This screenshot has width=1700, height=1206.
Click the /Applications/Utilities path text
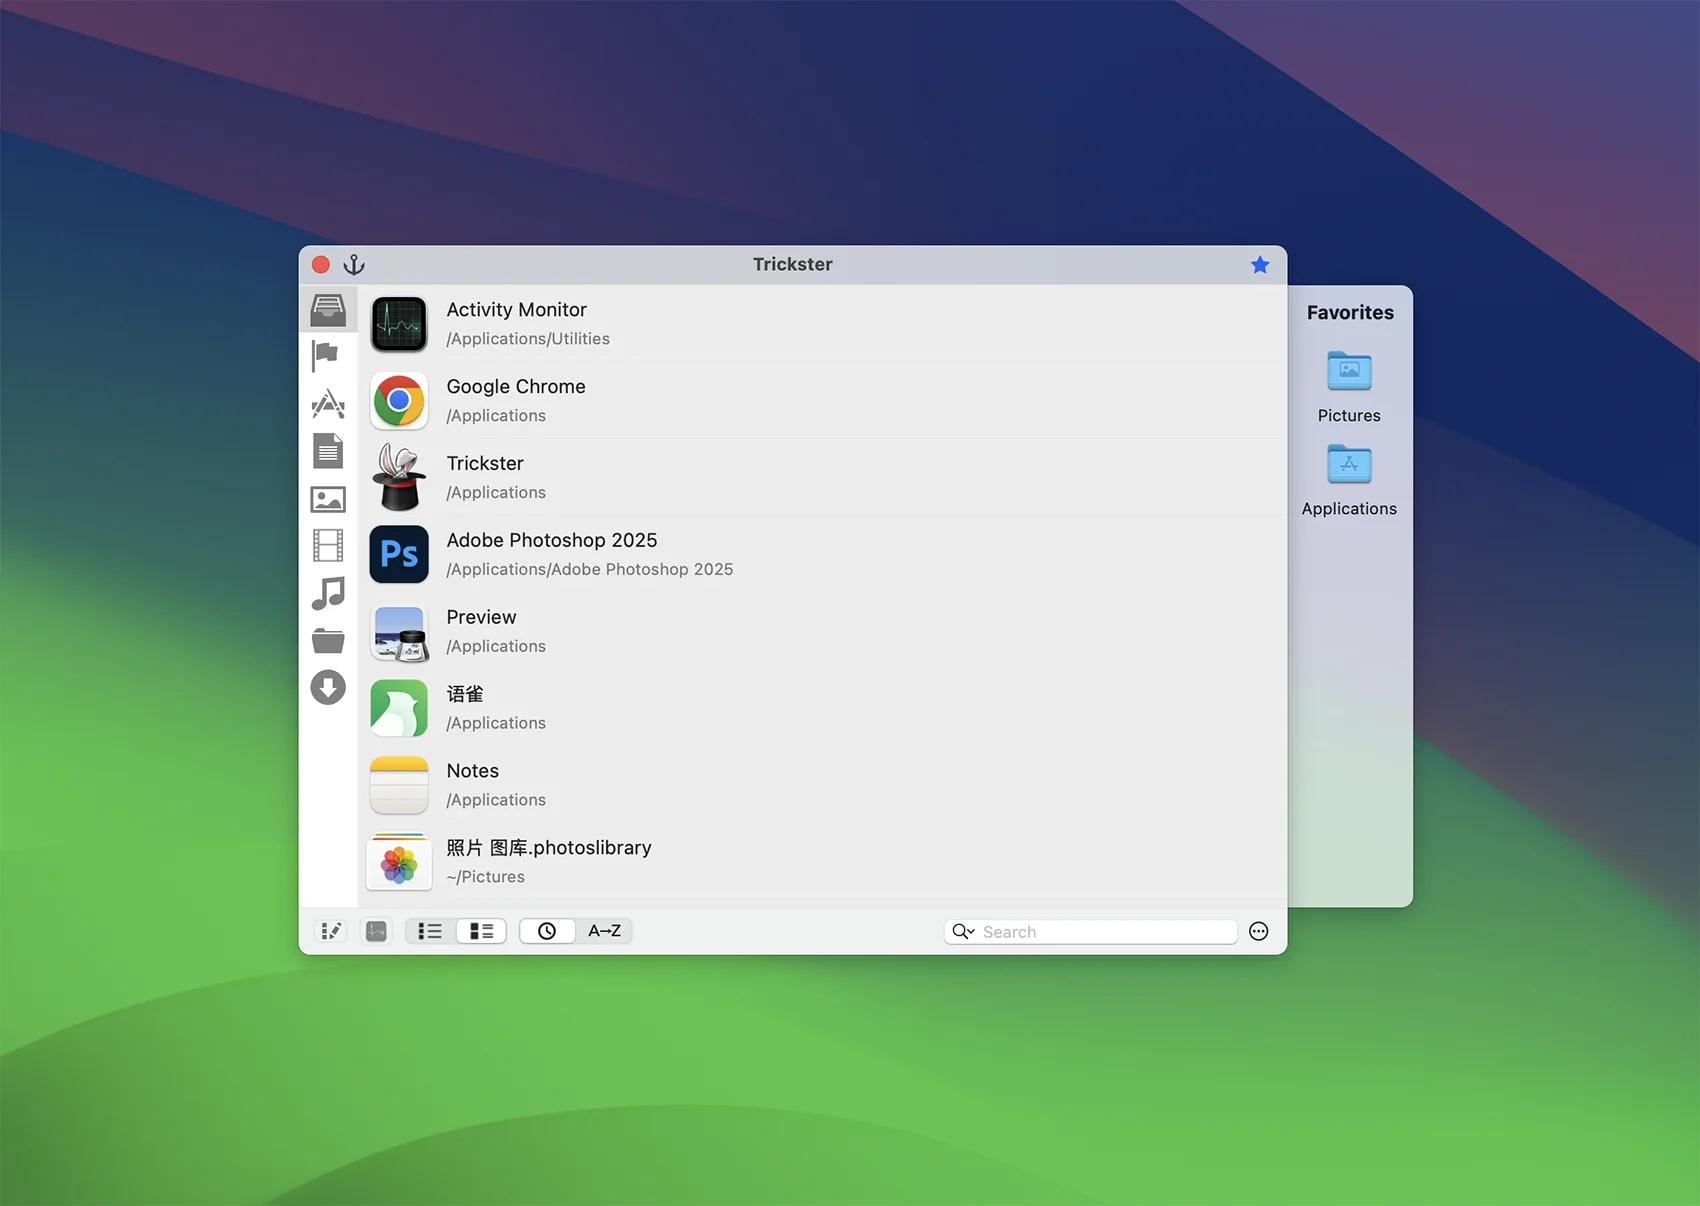528,339
